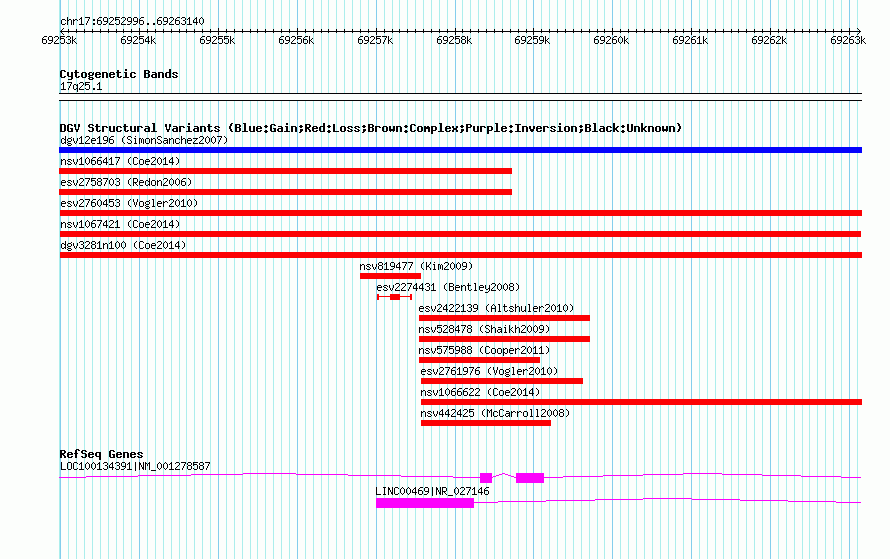The height and width of the screenshot is (559, 890).
Task: Open esv2760453 (Vogler2010) variant label
Action: coord(129,203)
